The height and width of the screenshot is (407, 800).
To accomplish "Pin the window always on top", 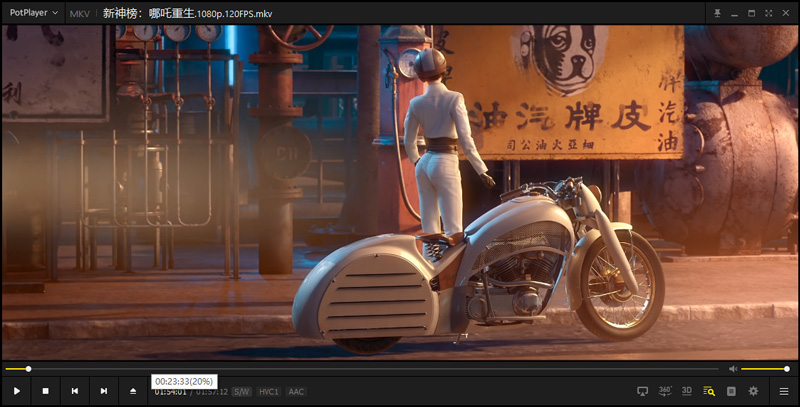I will (717, 13).
